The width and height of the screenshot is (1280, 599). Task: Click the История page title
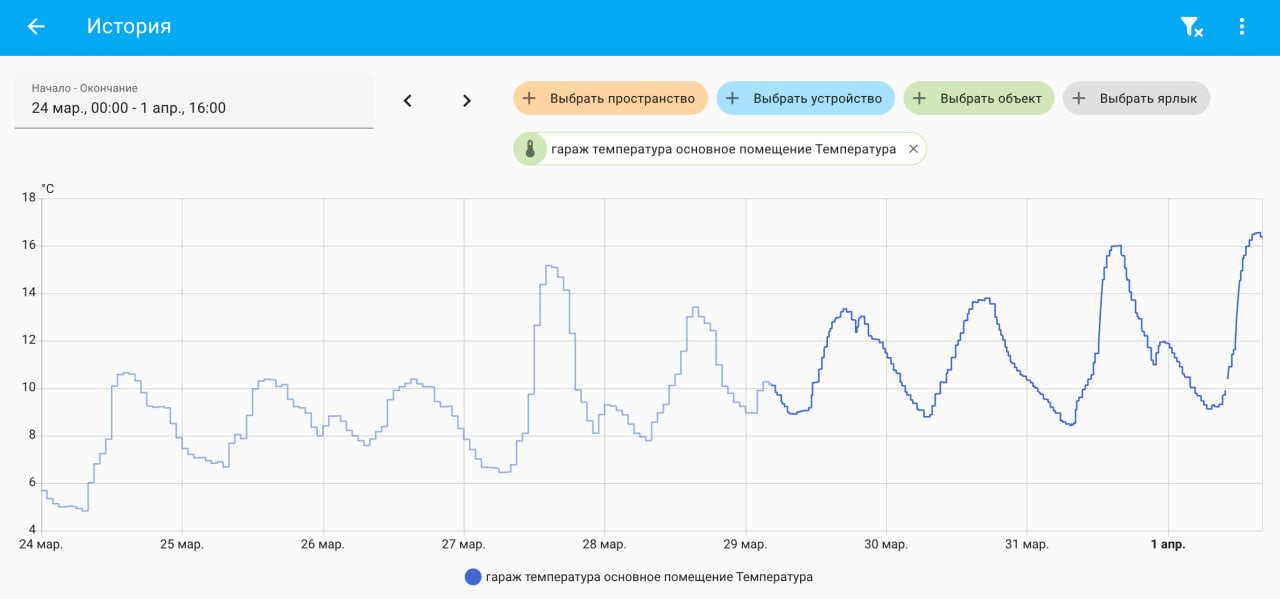point(129,27)
